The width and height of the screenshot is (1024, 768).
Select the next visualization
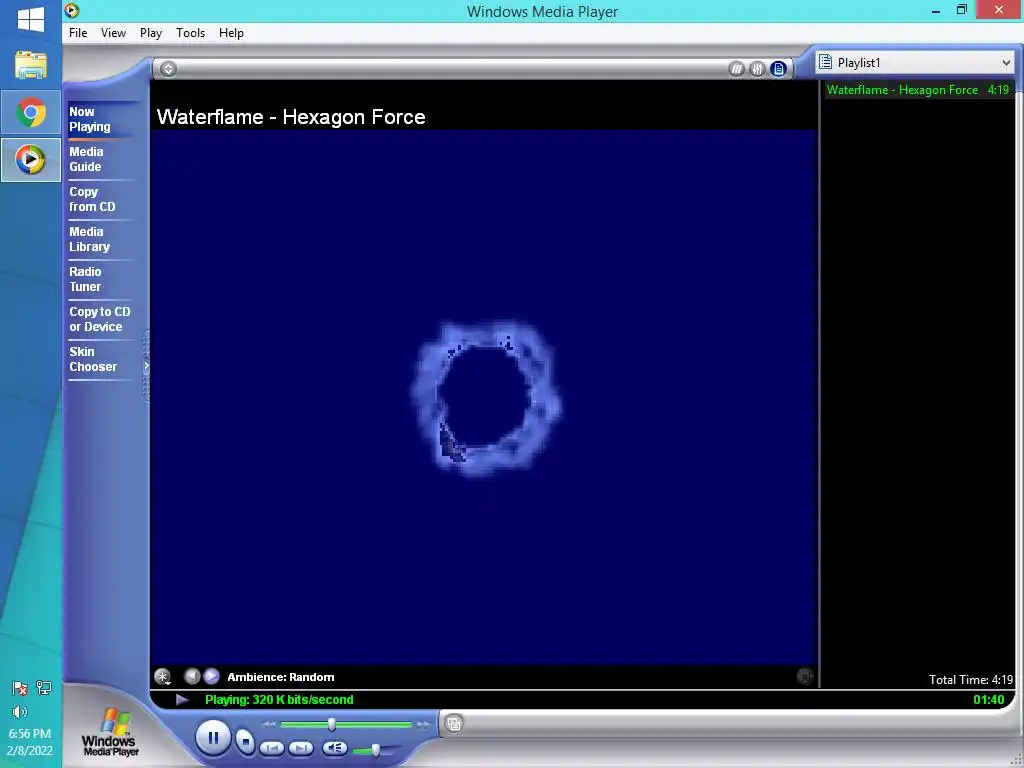tap(211, 677)
